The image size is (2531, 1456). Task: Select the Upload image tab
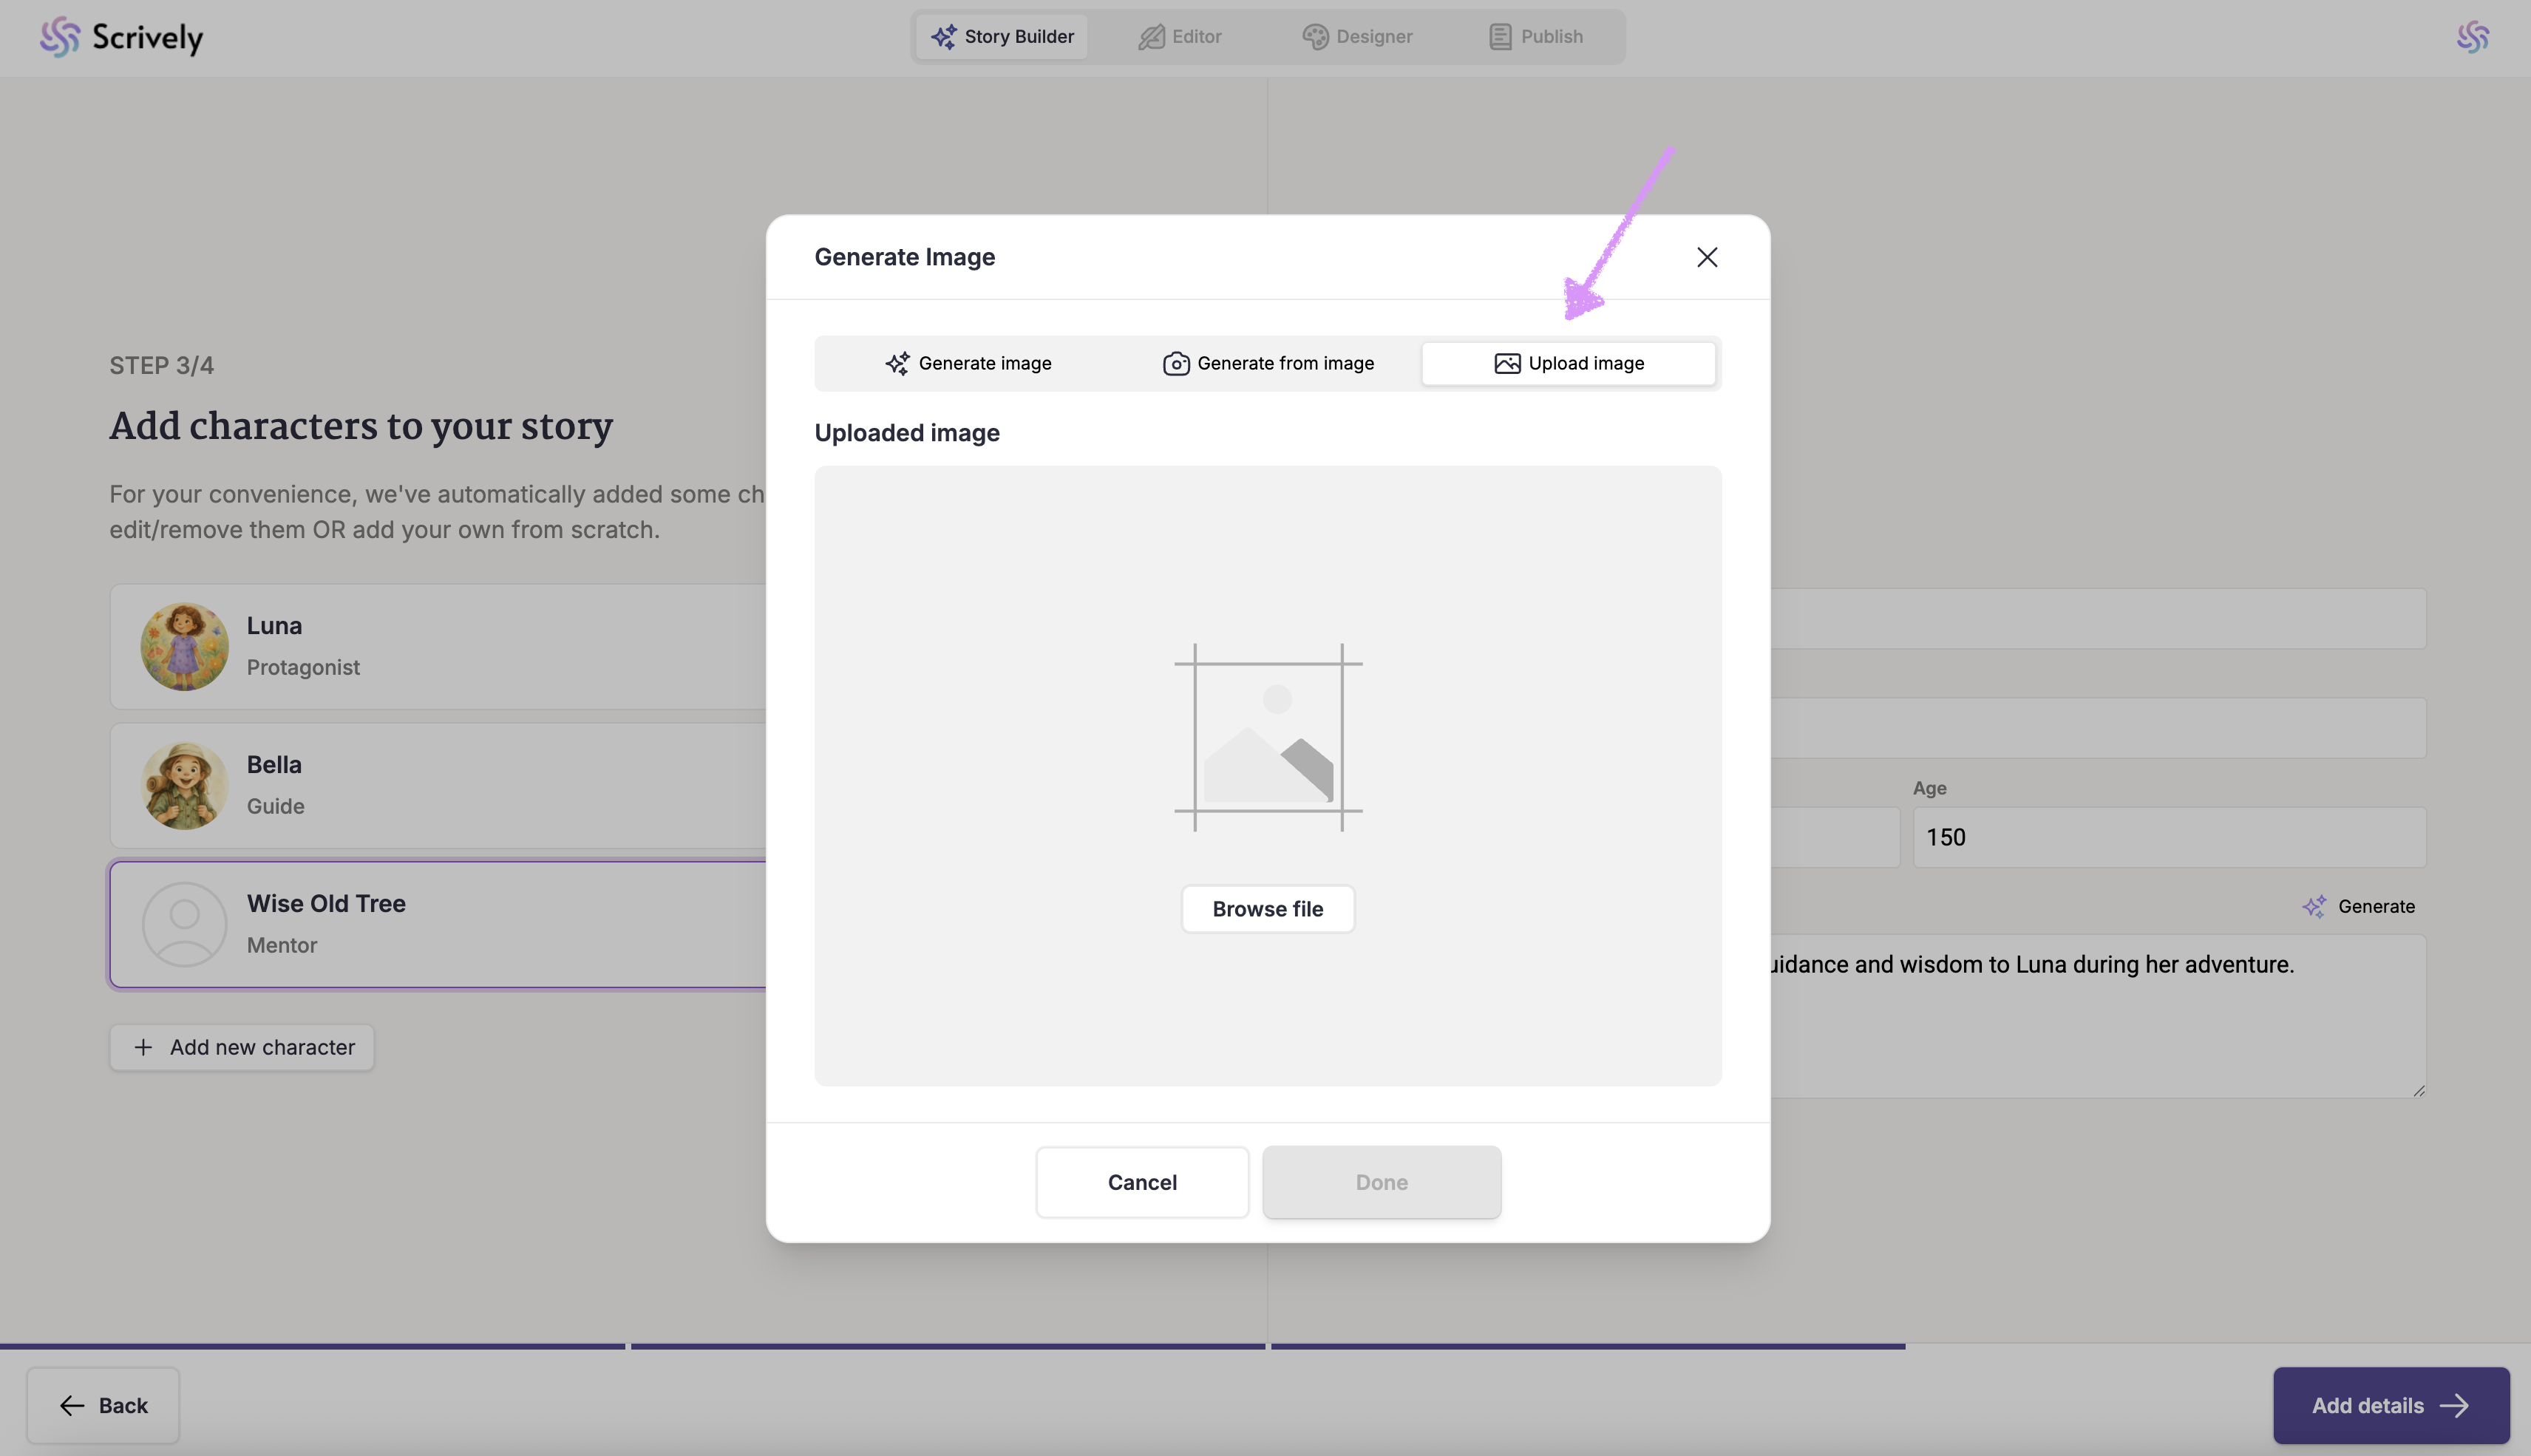(x=1568, y=363)
